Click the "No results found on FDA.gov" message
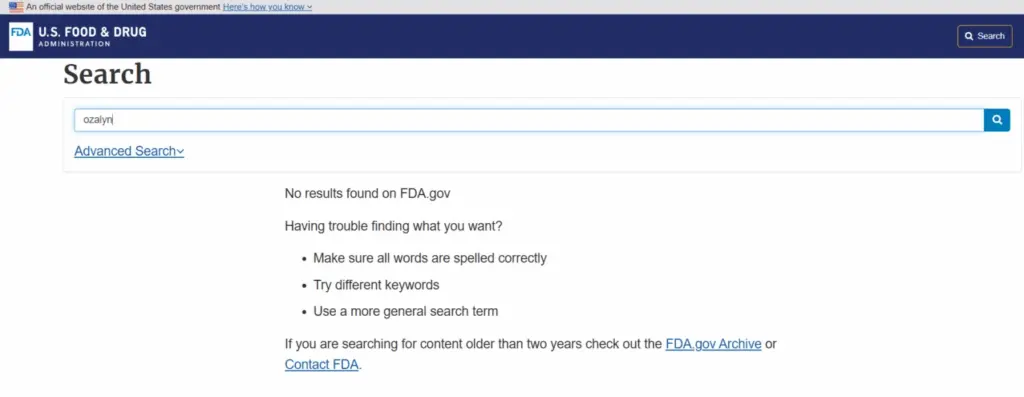The height and width of the screenshot is (397, 1024). [x=368, y=193]
